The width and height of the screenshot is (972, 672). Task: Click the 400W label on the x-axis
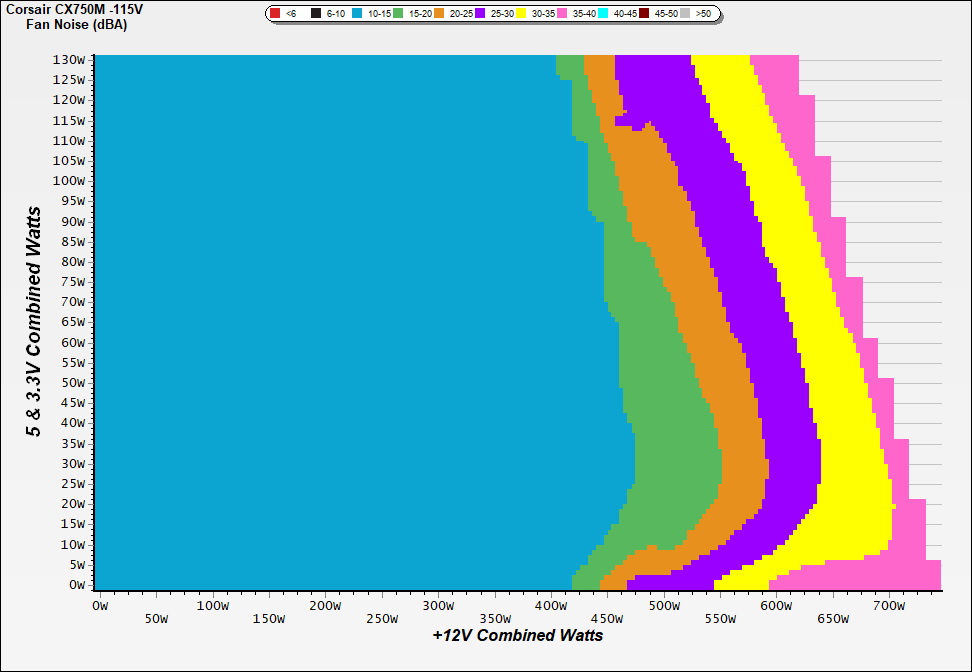pyautogui.click(x=551, y=605)
